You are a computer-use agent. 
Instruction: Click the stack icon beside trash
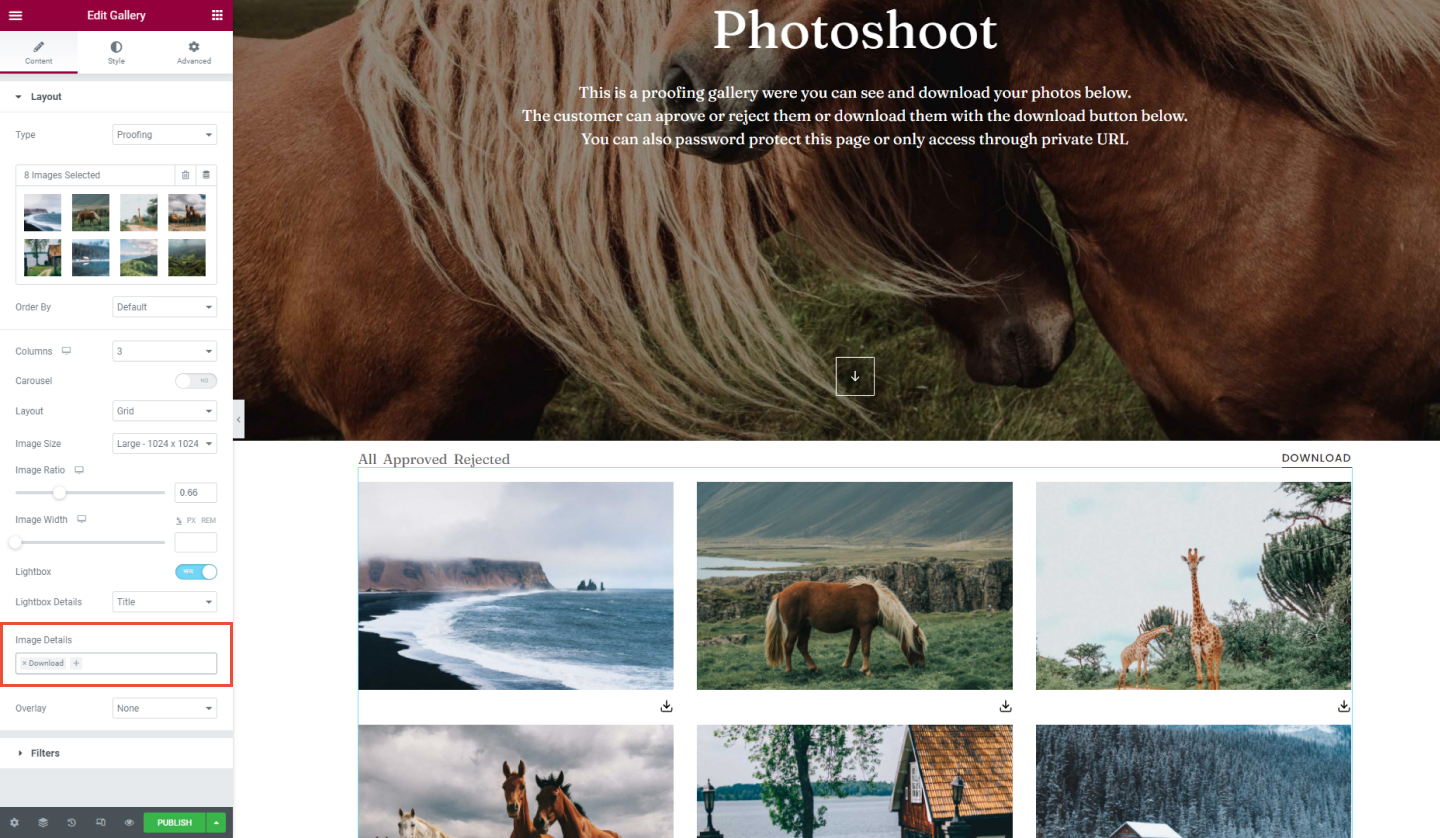(x=207, y=175)
